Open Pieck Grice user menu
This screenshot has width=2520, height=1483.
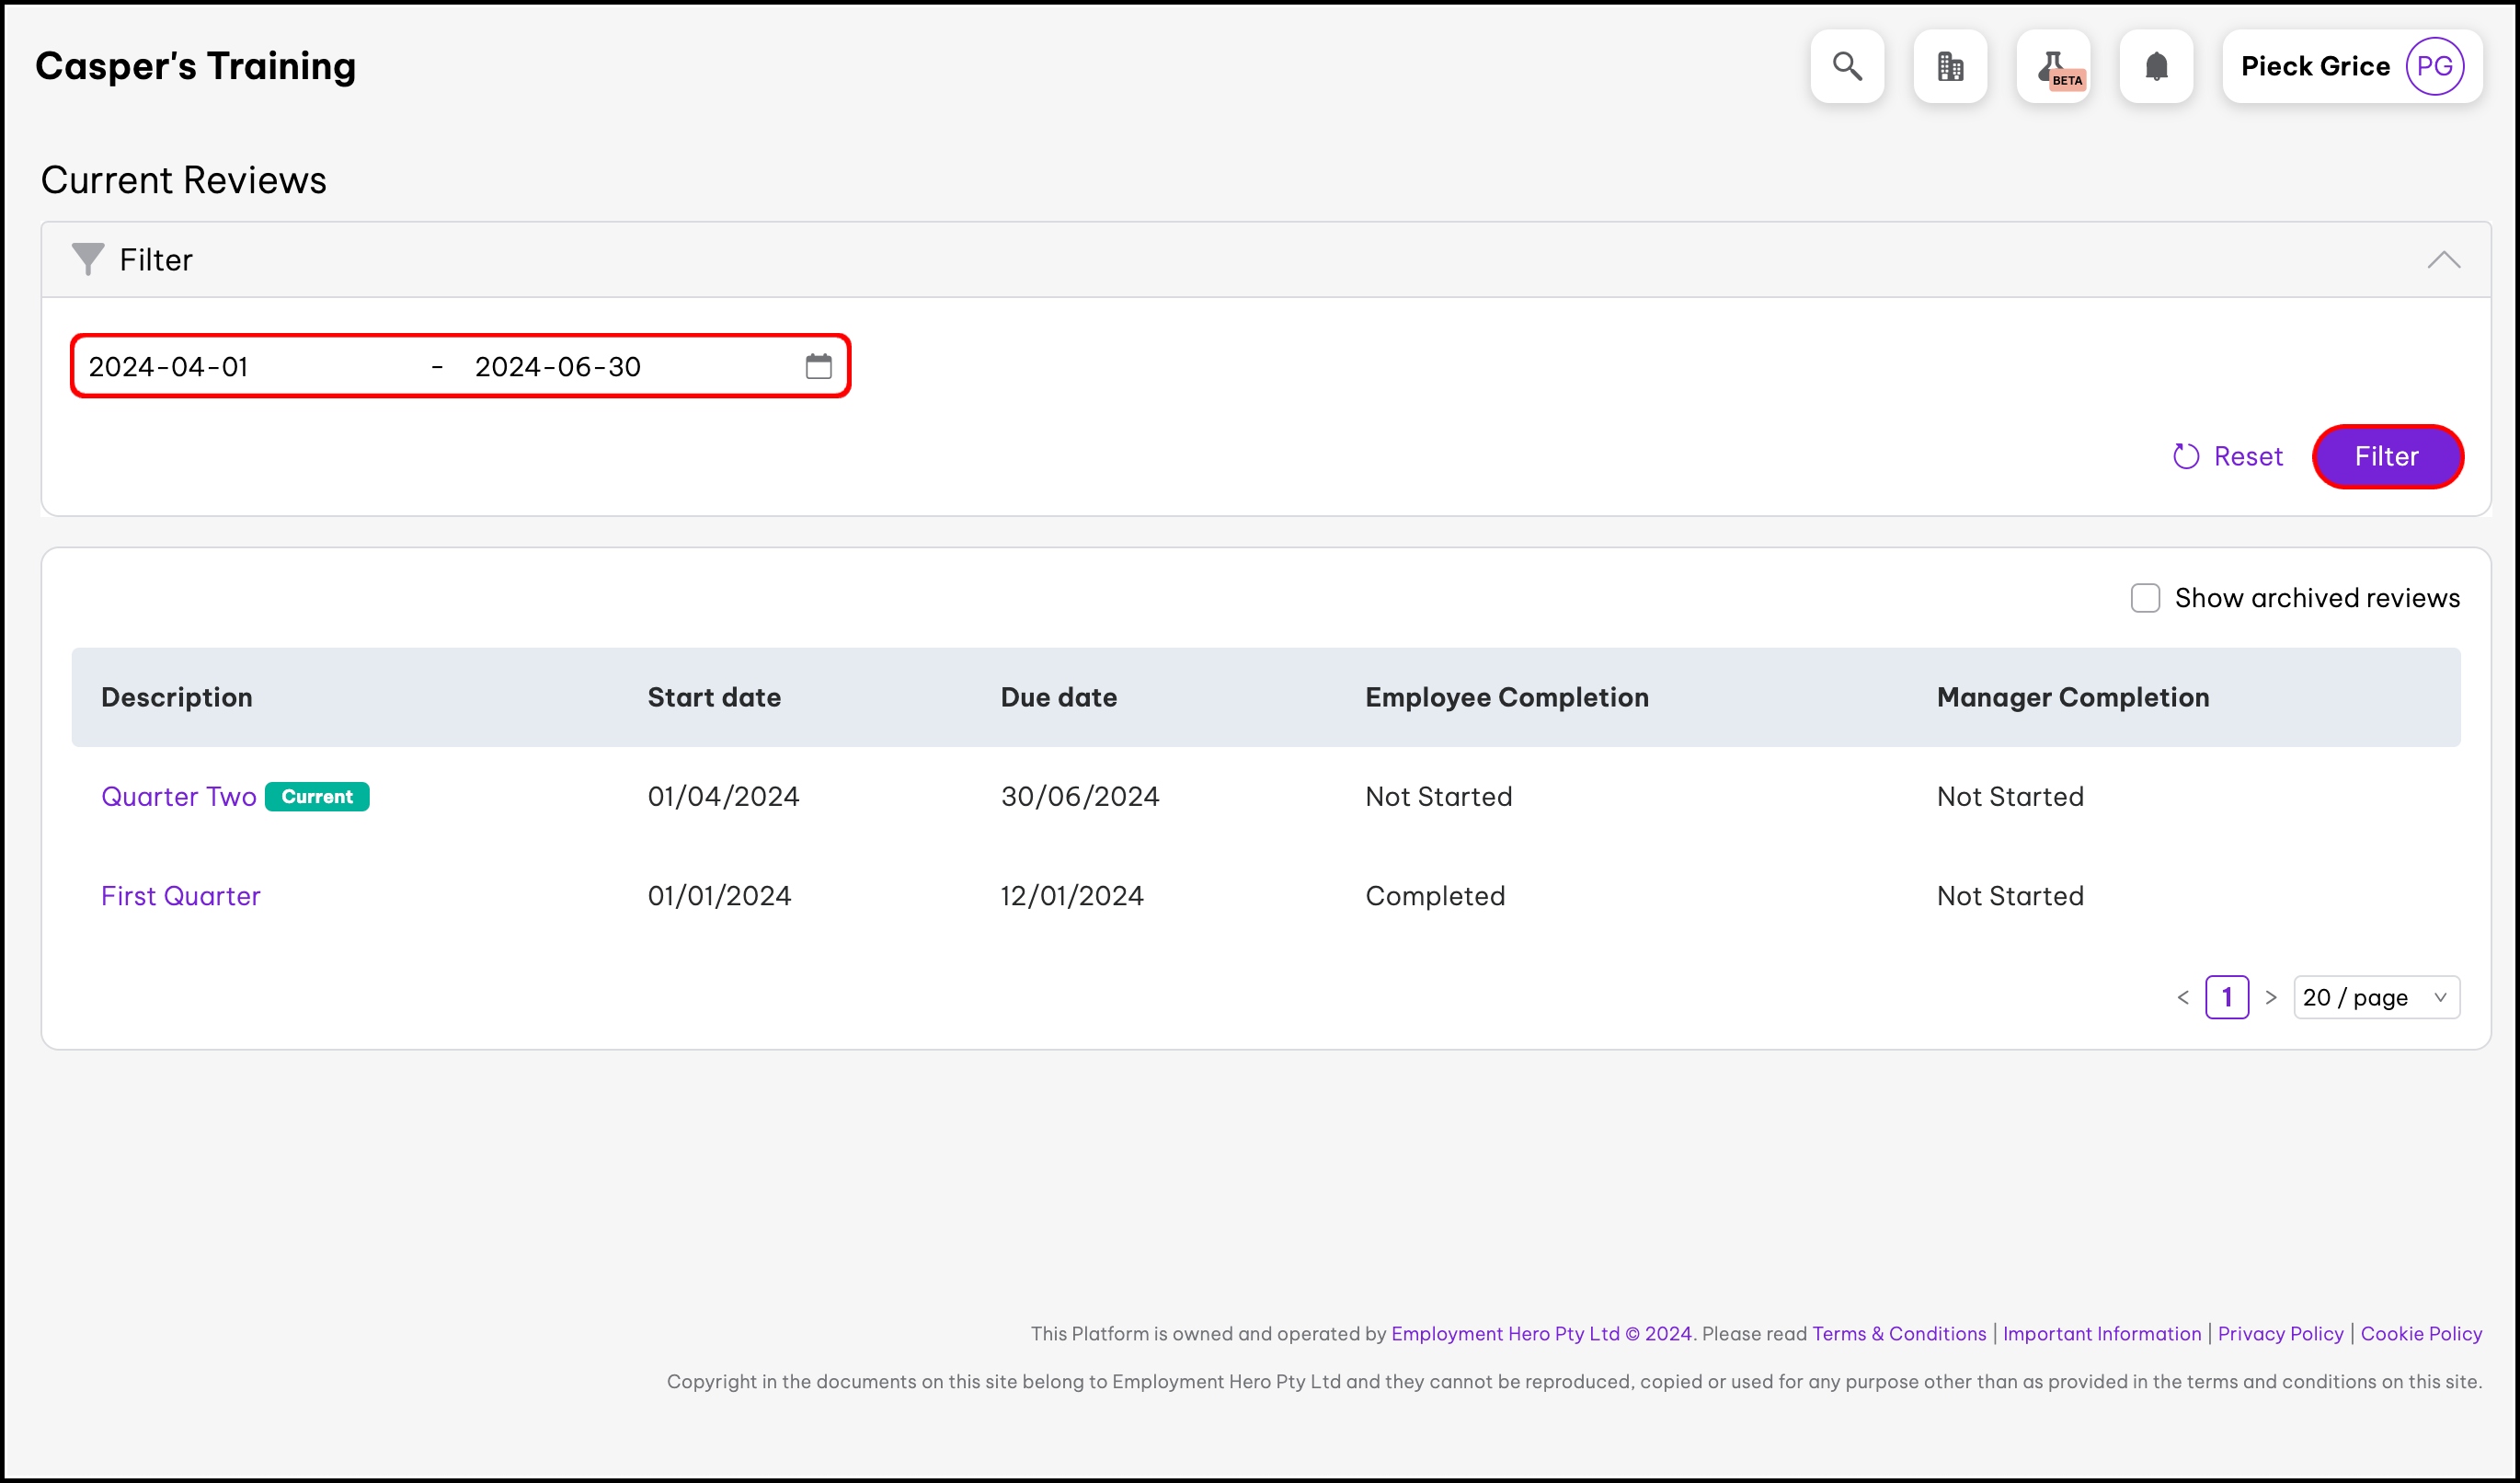[x=2315, y=66]
